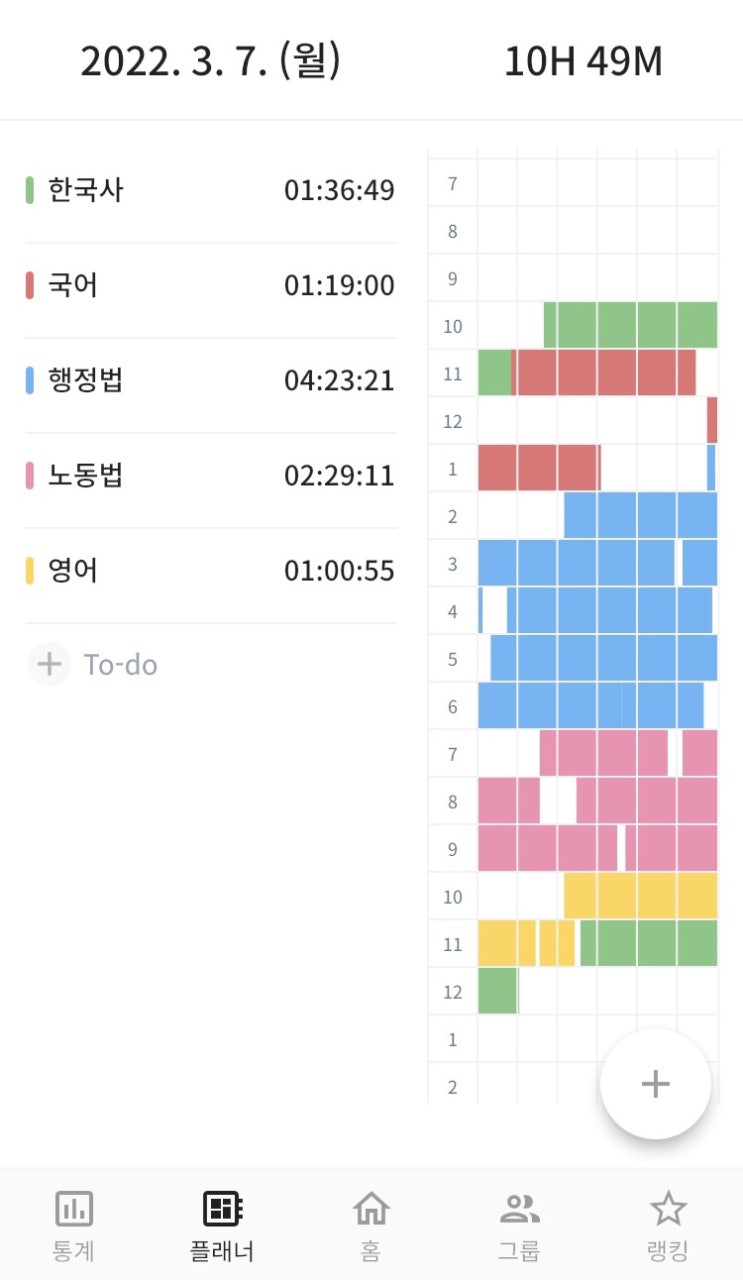Tap the yellow 영어 color marker
This screenshot has height=1280, width=743.
30,571
